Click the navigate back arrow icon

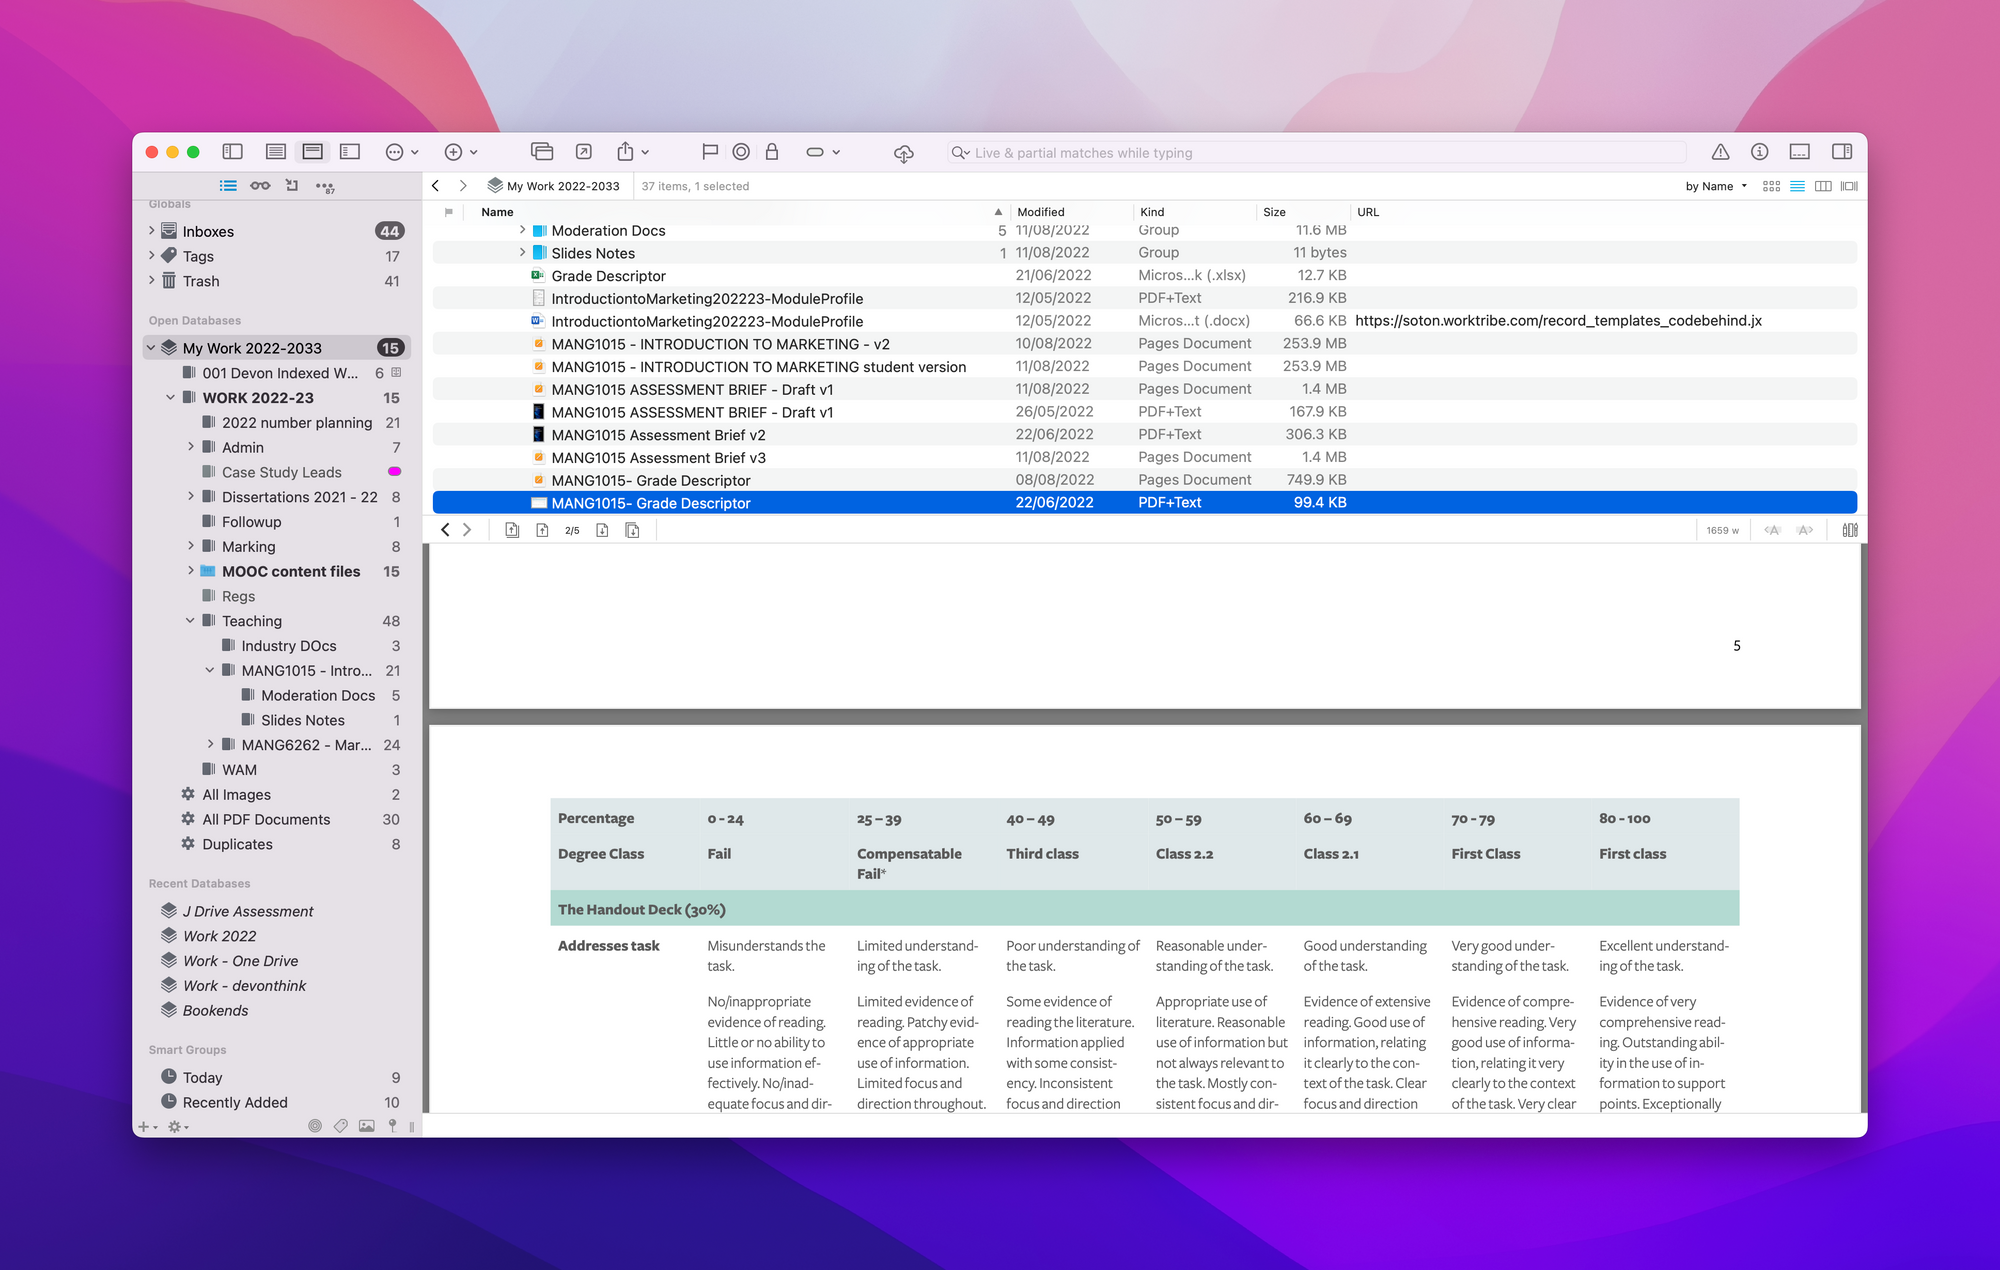(439, 185)
